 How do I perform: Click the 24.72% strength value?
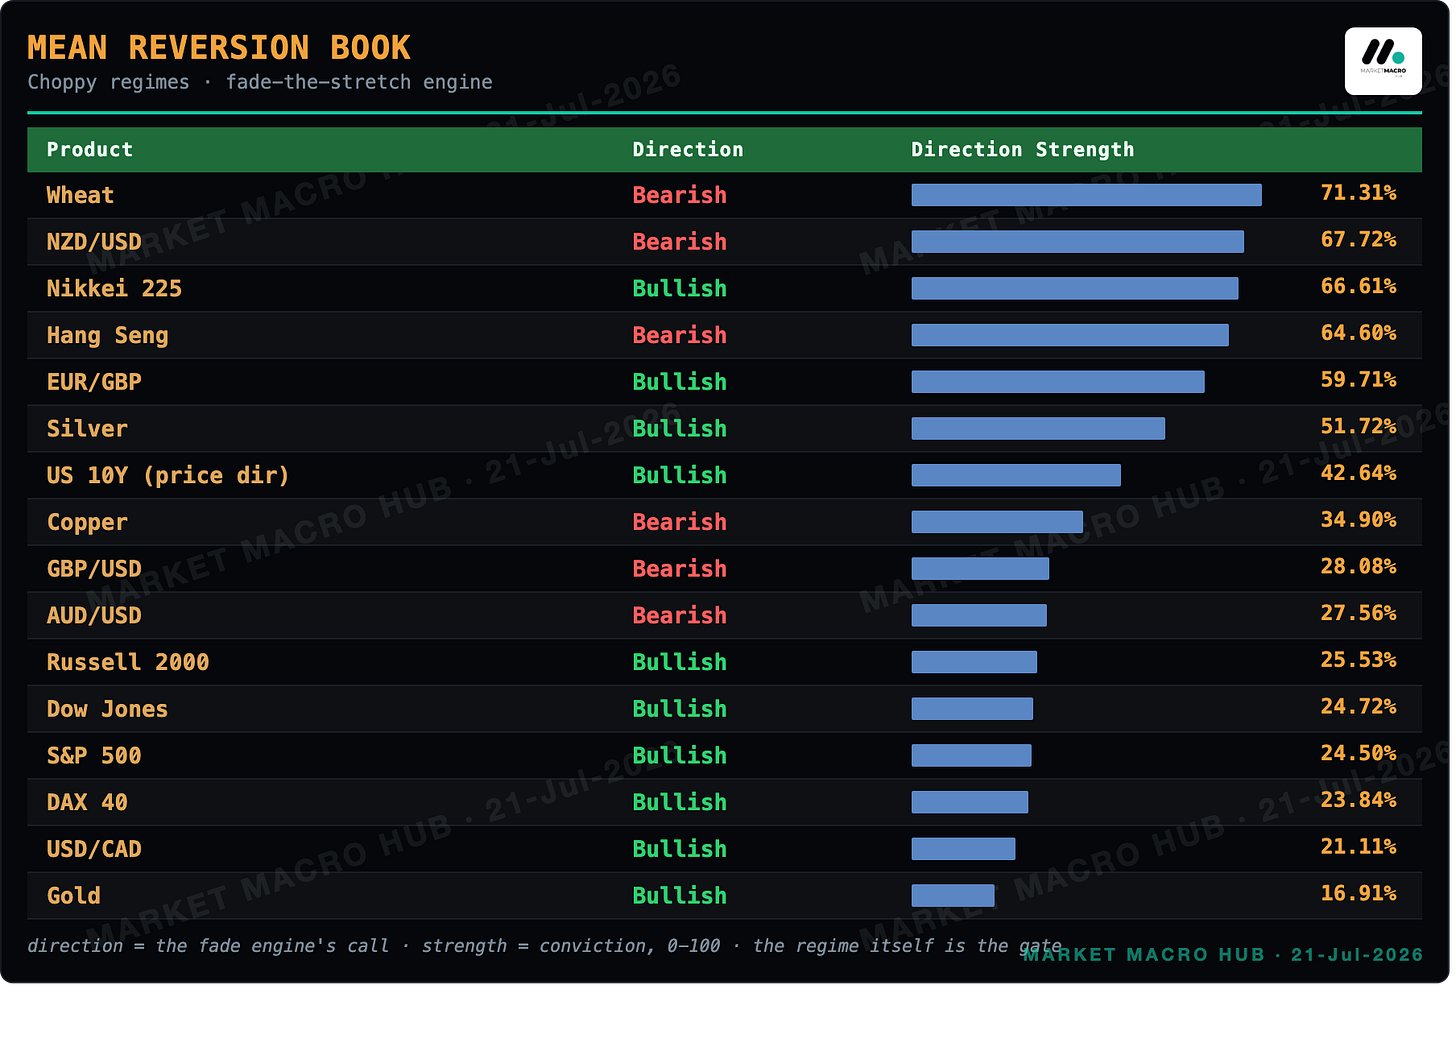(1358, 707)
